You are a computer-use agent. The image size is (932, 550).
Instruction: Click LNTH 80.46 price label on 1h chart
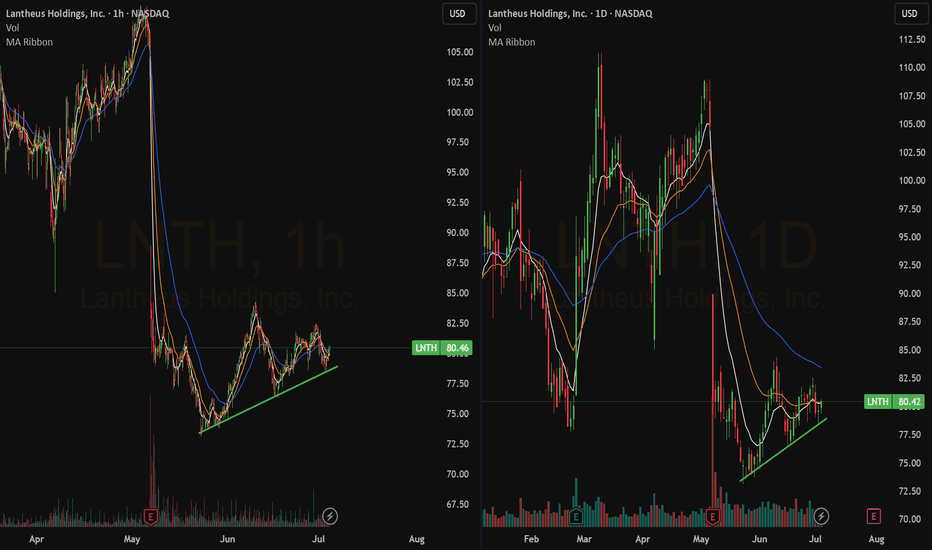click(x=442, y=348)
